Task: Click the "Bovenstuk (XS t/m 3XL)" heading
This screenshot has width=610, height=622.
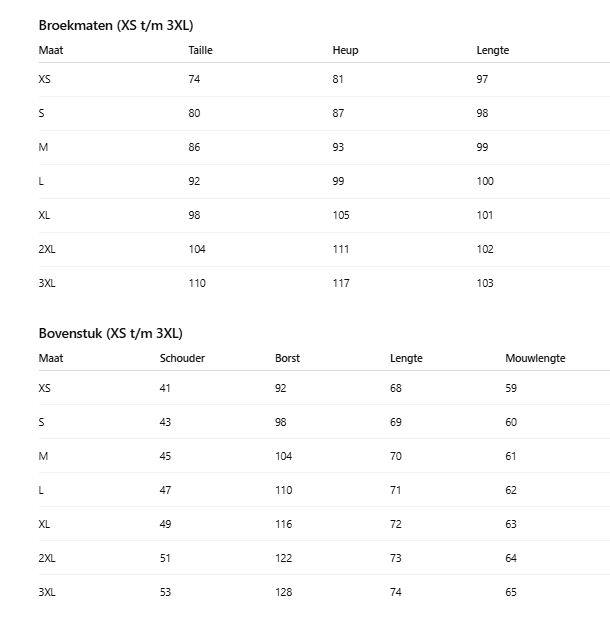Action: point(110,333)
